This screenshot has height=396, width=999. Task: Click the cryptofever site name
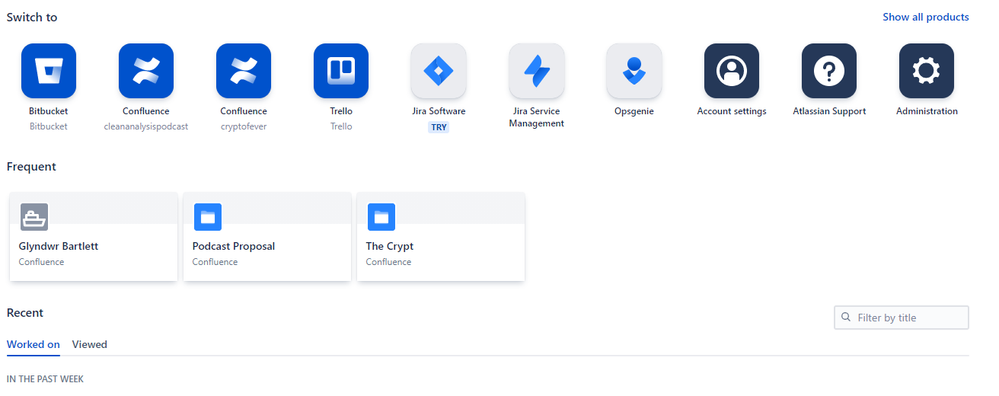click(x=243, y=127)
